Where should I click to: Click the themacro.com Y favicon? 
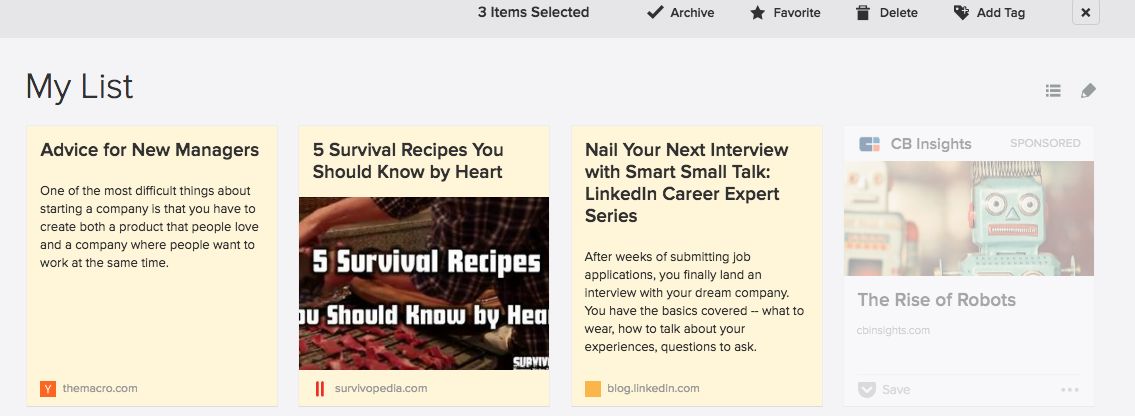[48, 389]
